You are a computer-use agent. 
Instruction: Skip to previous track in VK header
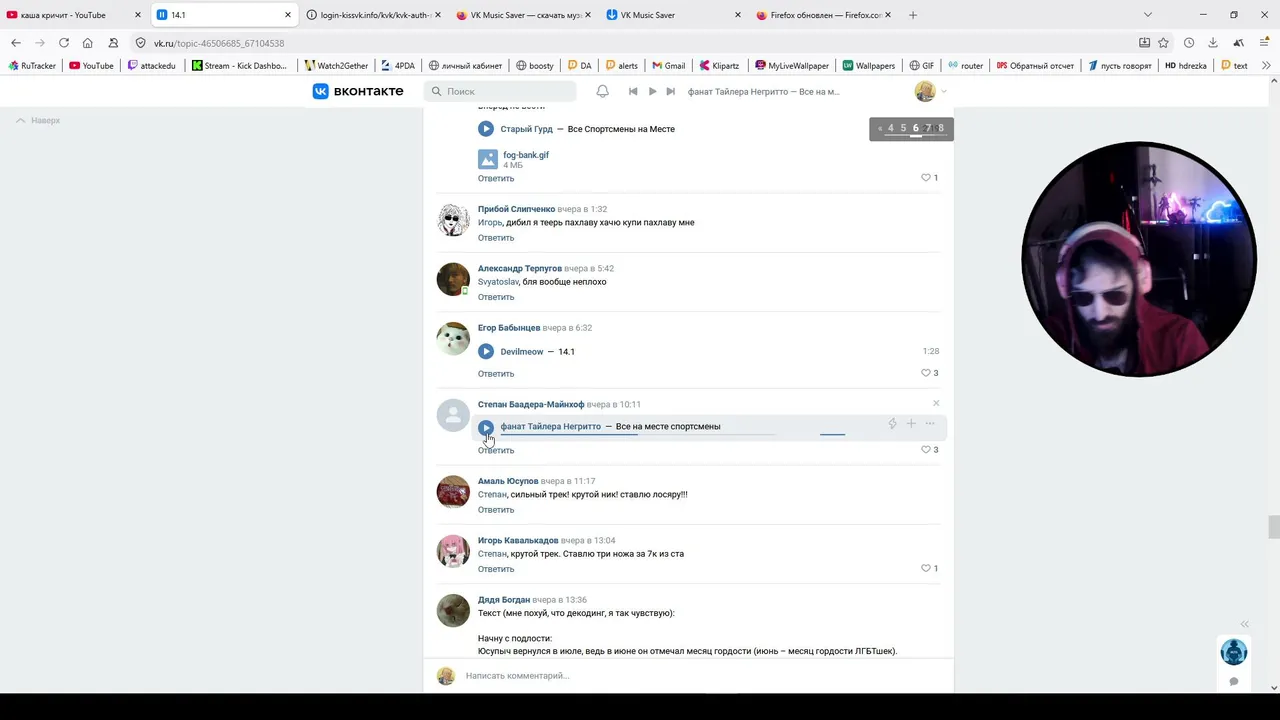(633, 91)
